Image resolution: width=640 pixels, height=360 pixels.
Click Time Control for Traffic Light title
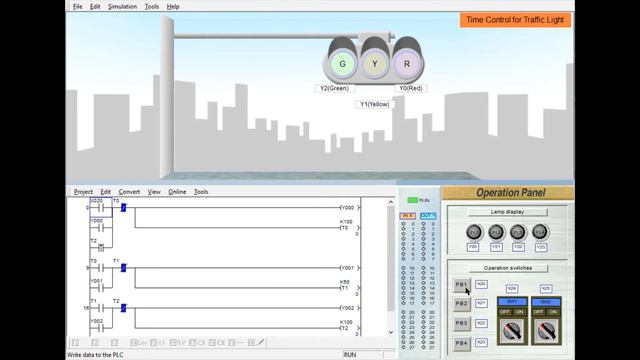click(x=516, y=20)
